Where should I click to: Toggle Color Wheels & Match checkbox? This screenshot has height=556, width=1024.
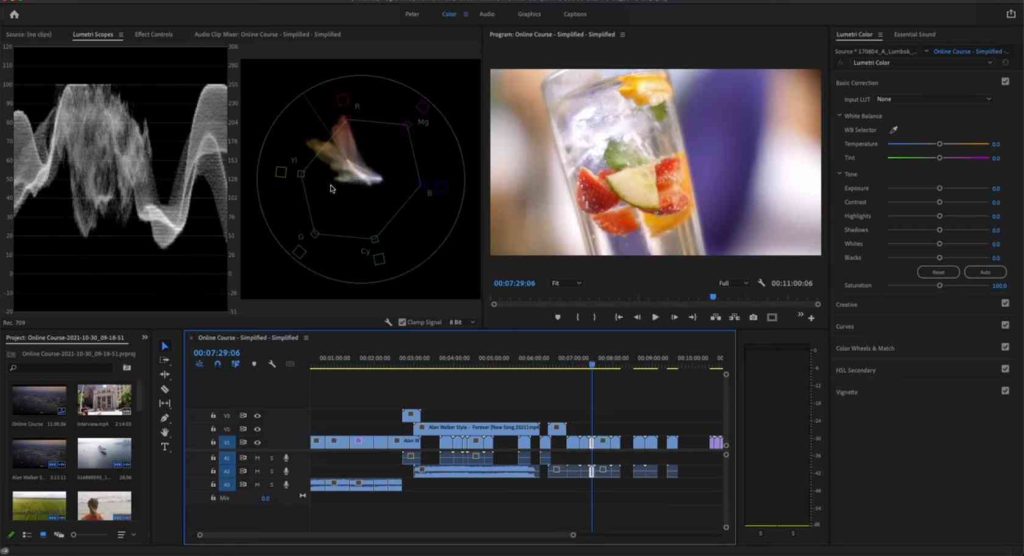click(x=1005, y=347)
